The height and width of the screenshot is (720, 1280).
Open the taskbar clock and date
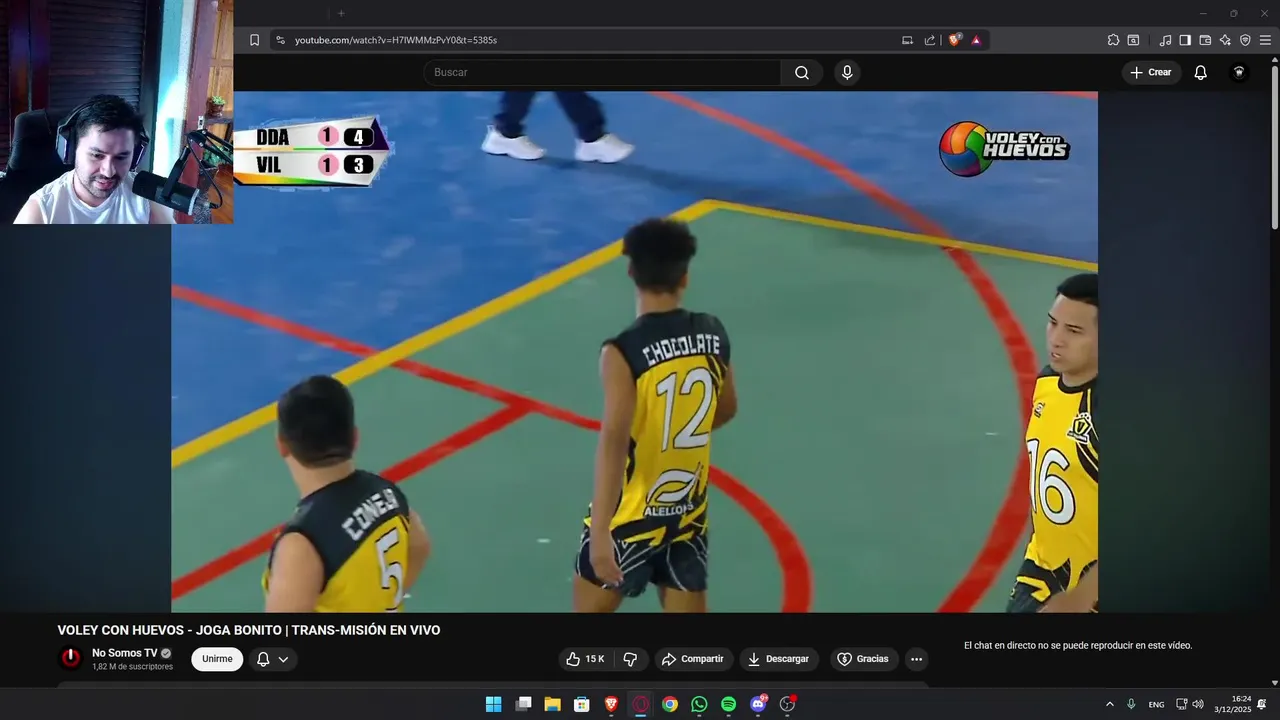coord(1233,704)
